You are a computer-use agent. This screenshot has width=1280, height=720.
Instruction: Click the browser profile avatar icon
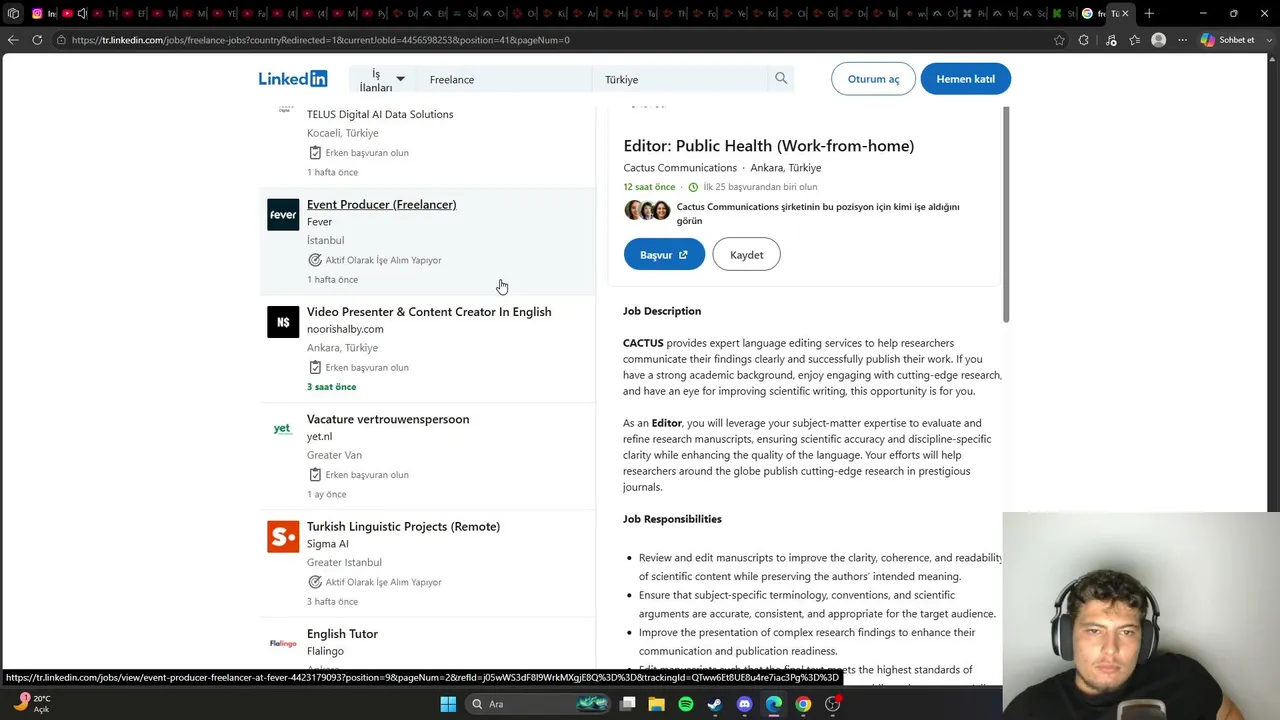(1158, 40)
